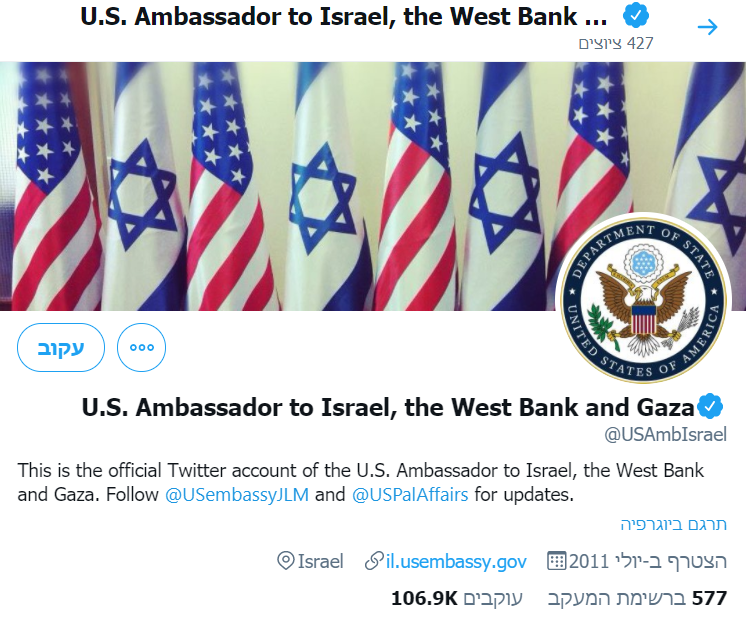Click the verified badge in the top header
This screenshot has height=617, width=746.
tap(636, 16)
